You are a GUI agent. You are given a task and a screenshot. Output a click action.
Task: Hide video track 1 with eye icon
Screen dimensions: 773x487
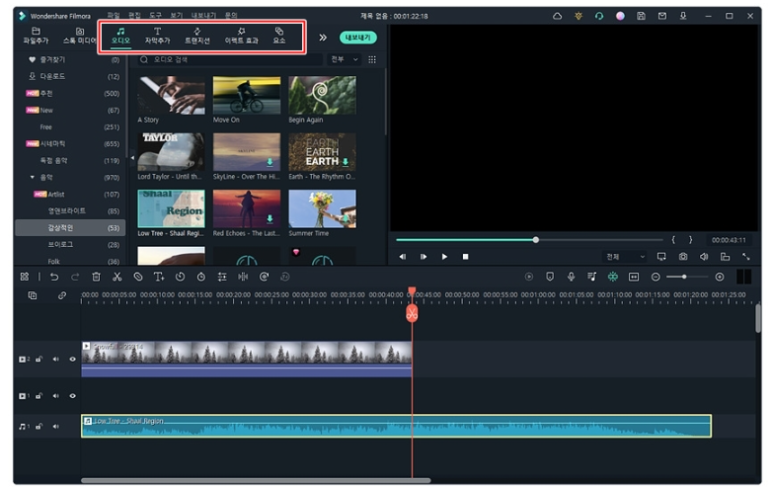point(72,396)
